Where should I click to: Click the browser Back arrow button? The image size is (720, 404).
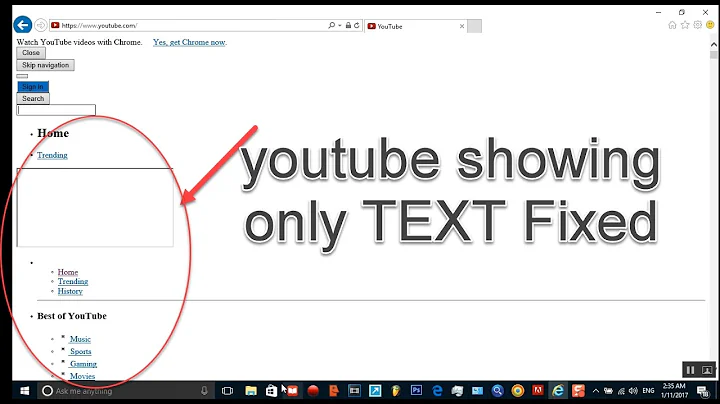pos(22,25)
